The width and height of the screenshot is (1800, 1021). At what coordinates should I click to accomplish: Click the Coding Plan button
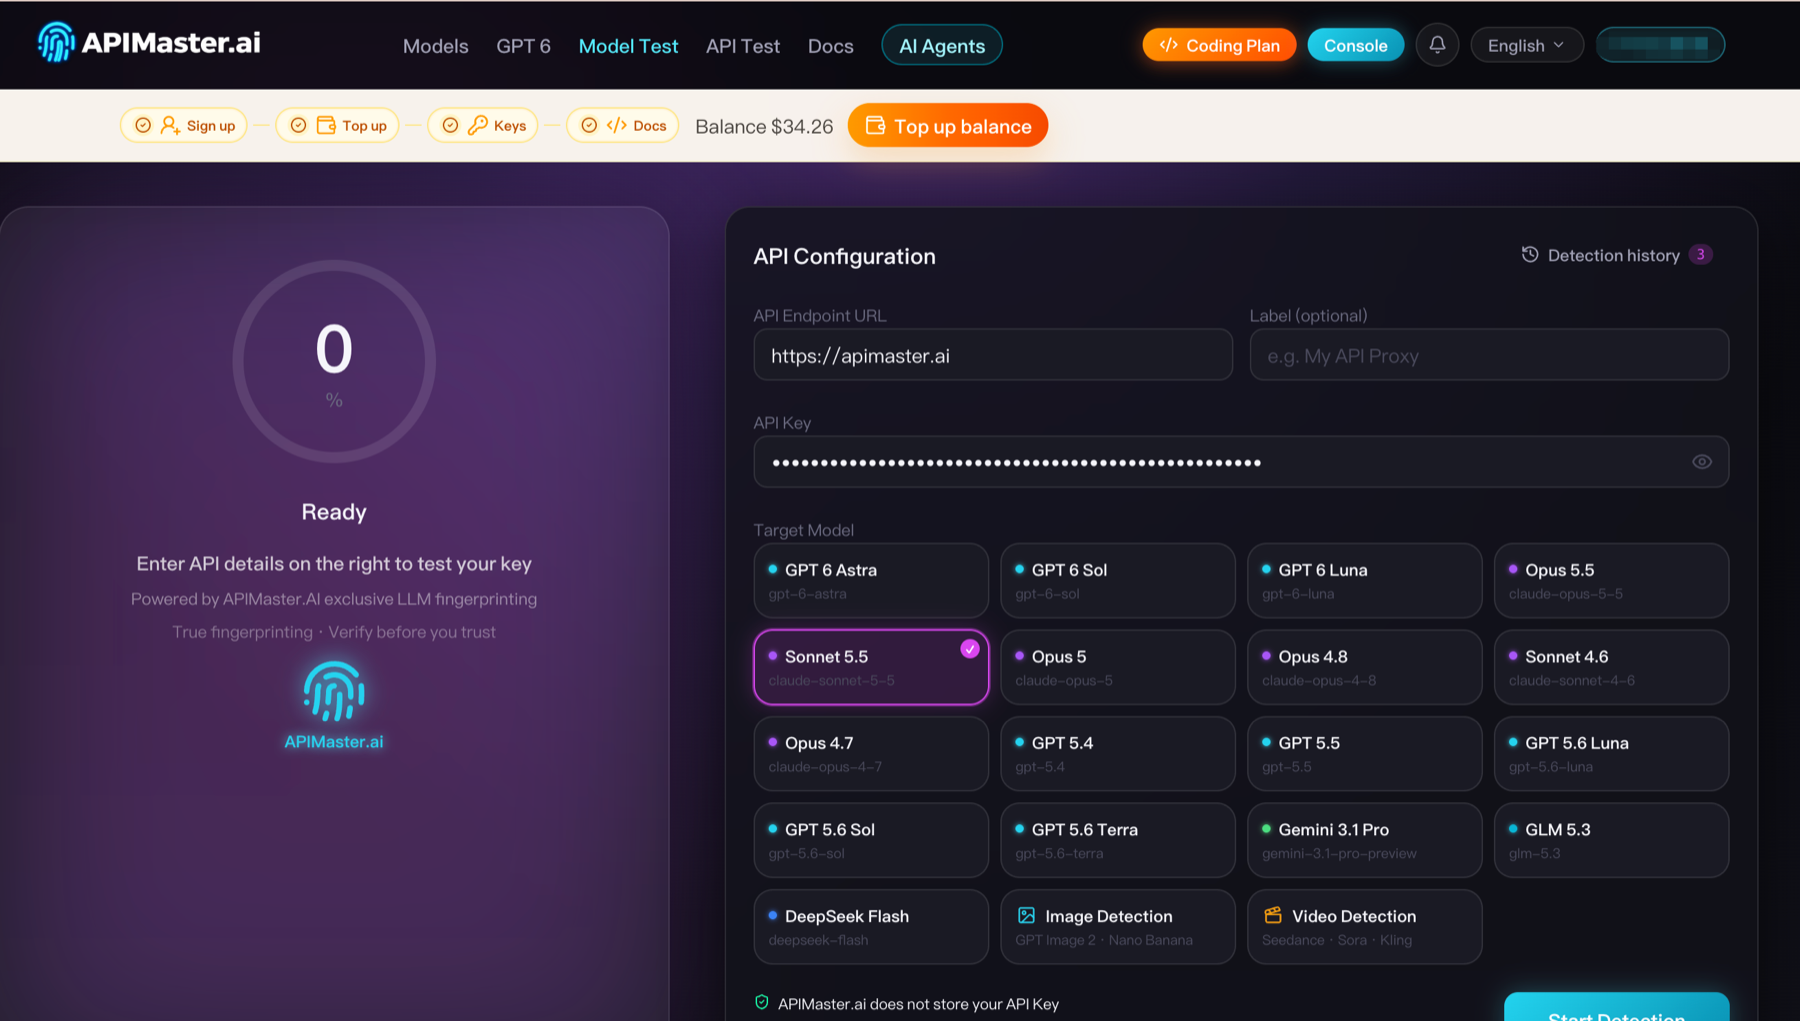click(x=1219, y=45)
